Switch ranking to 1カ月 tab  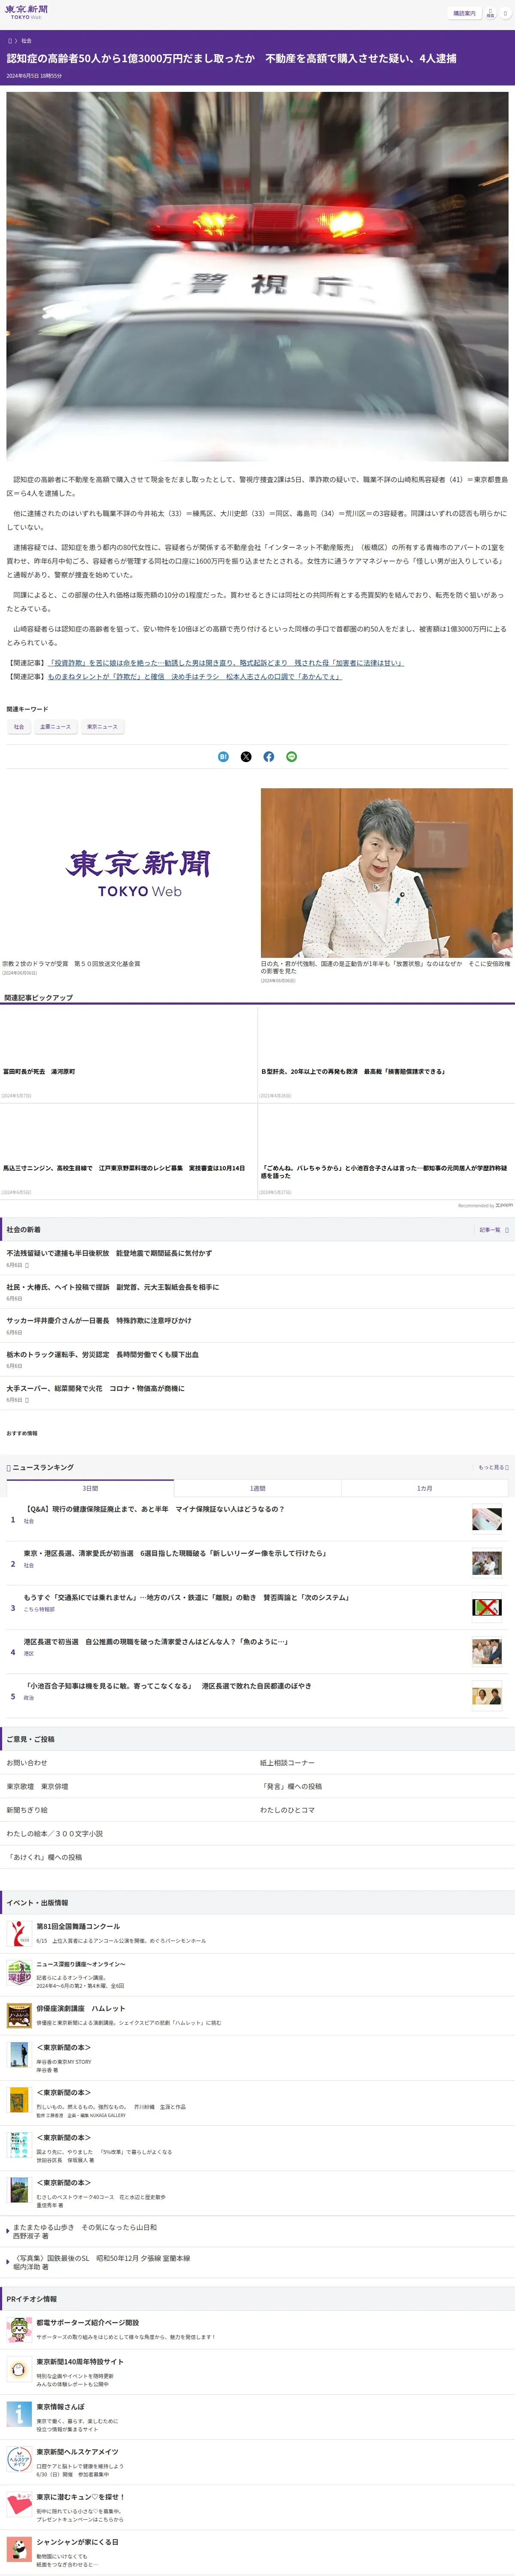tap(425, 1489)
